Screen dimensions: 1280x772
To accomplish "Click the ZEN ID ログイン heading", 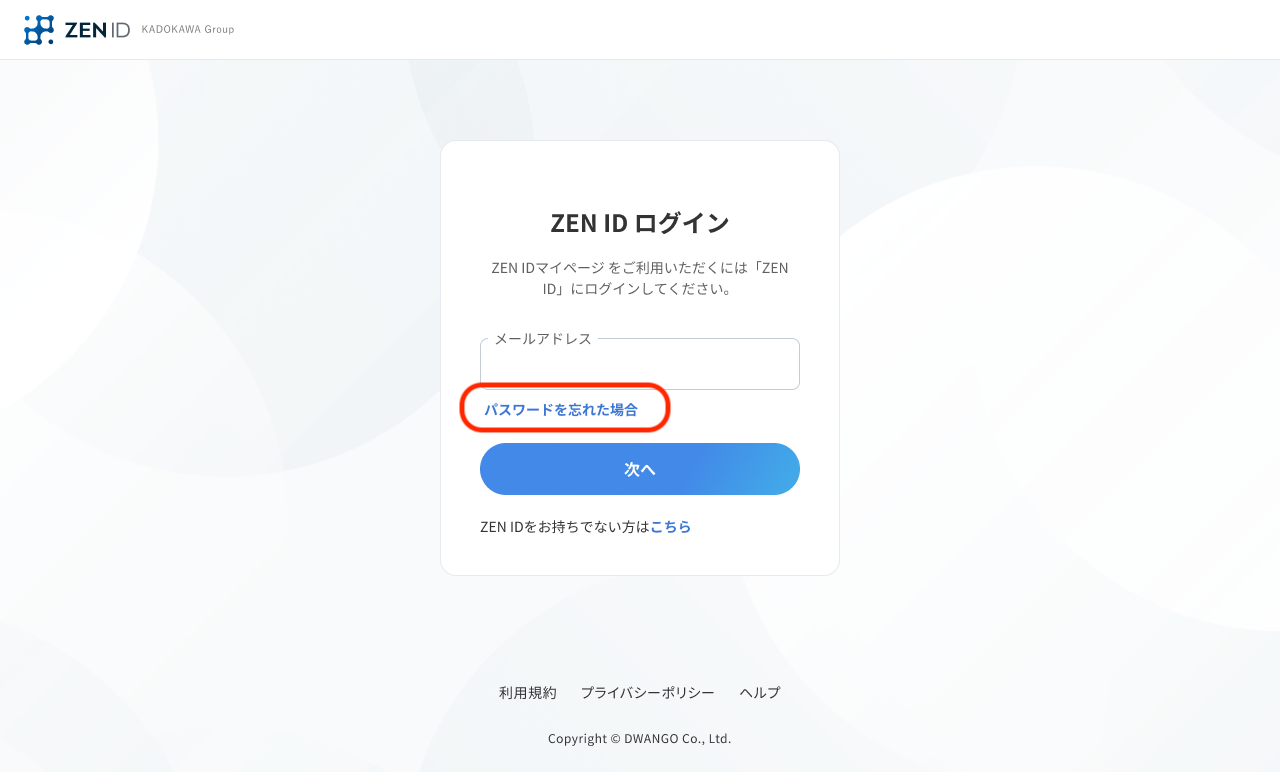I will pyautogui.click(x=639, y=222).
